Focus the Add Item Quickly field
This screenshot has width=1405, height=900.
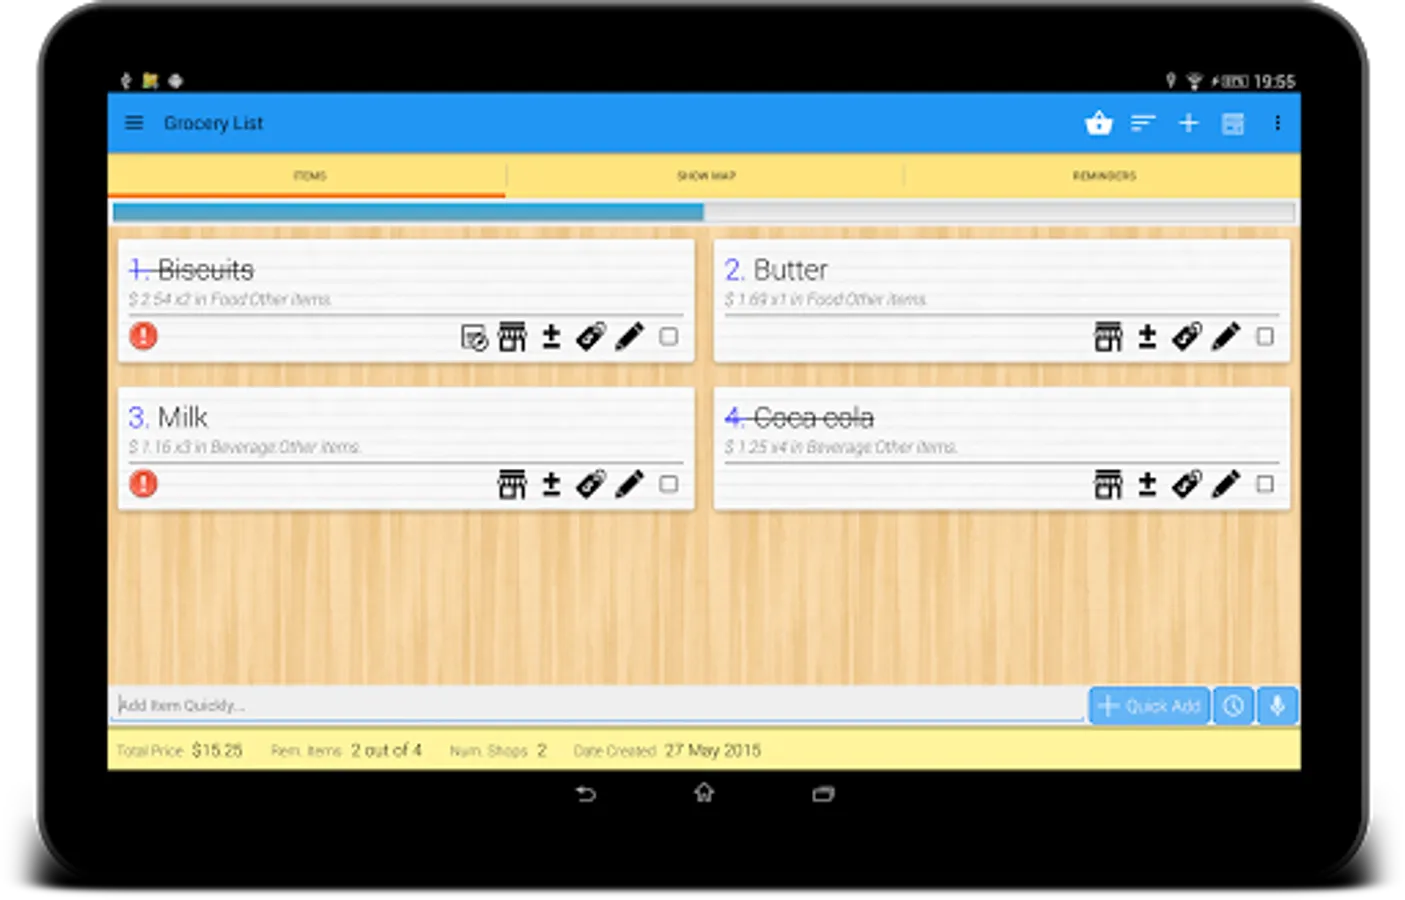pos(598,705)
